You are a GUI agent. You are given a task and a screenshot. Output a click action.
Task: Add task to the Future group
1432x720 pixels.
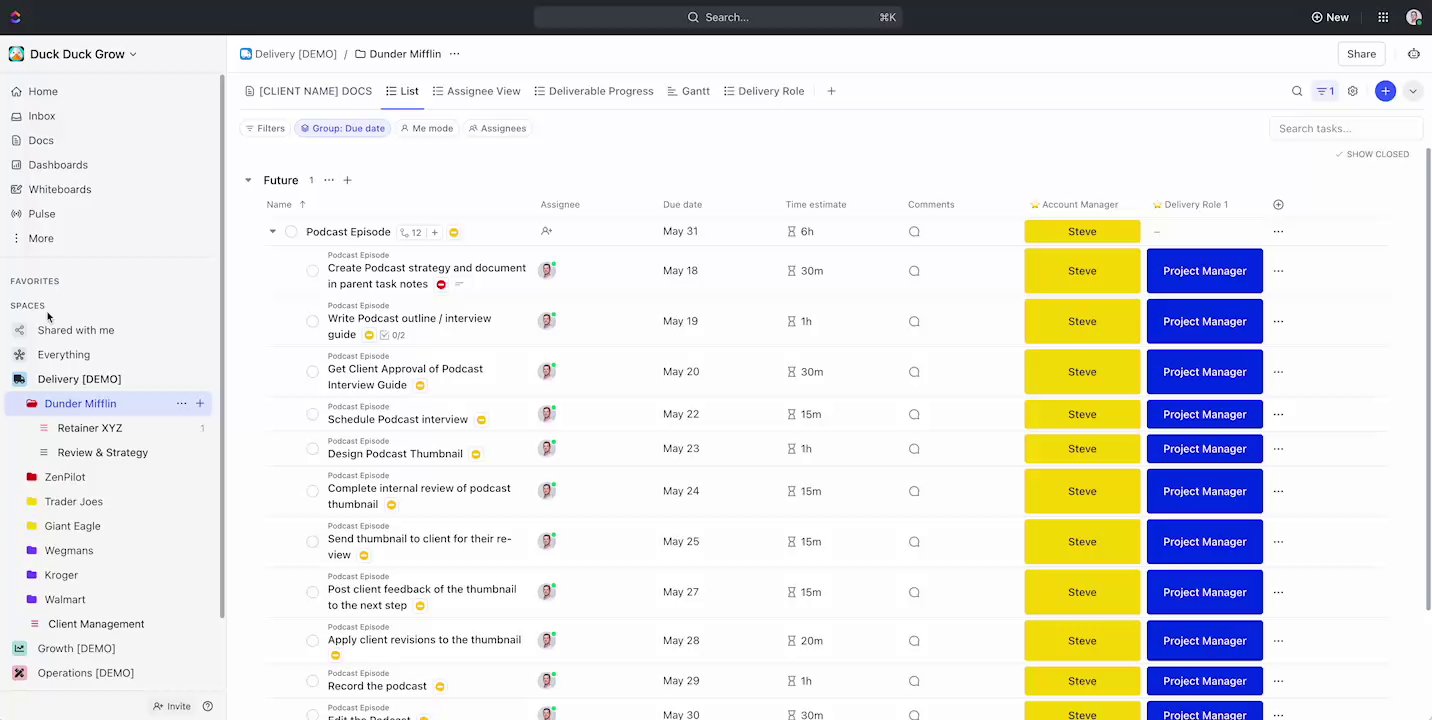(x=347, y=180)
